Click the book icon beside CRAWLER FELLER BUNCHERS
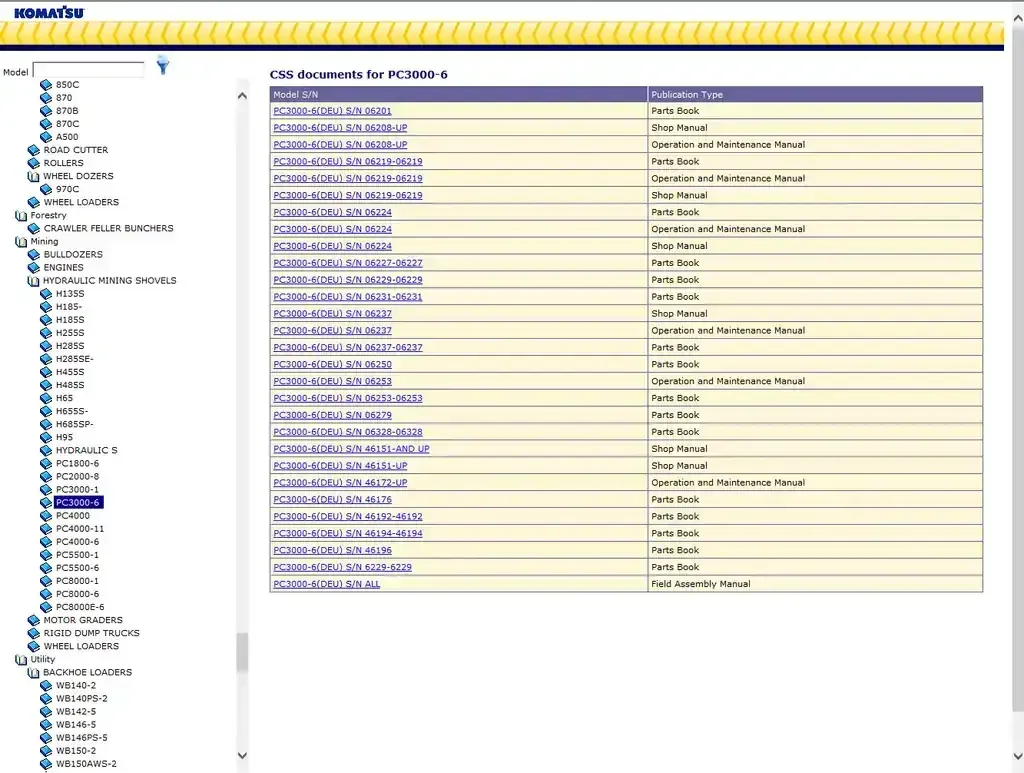The width and height of the screenshot is (1024, 773). [34, 229]
